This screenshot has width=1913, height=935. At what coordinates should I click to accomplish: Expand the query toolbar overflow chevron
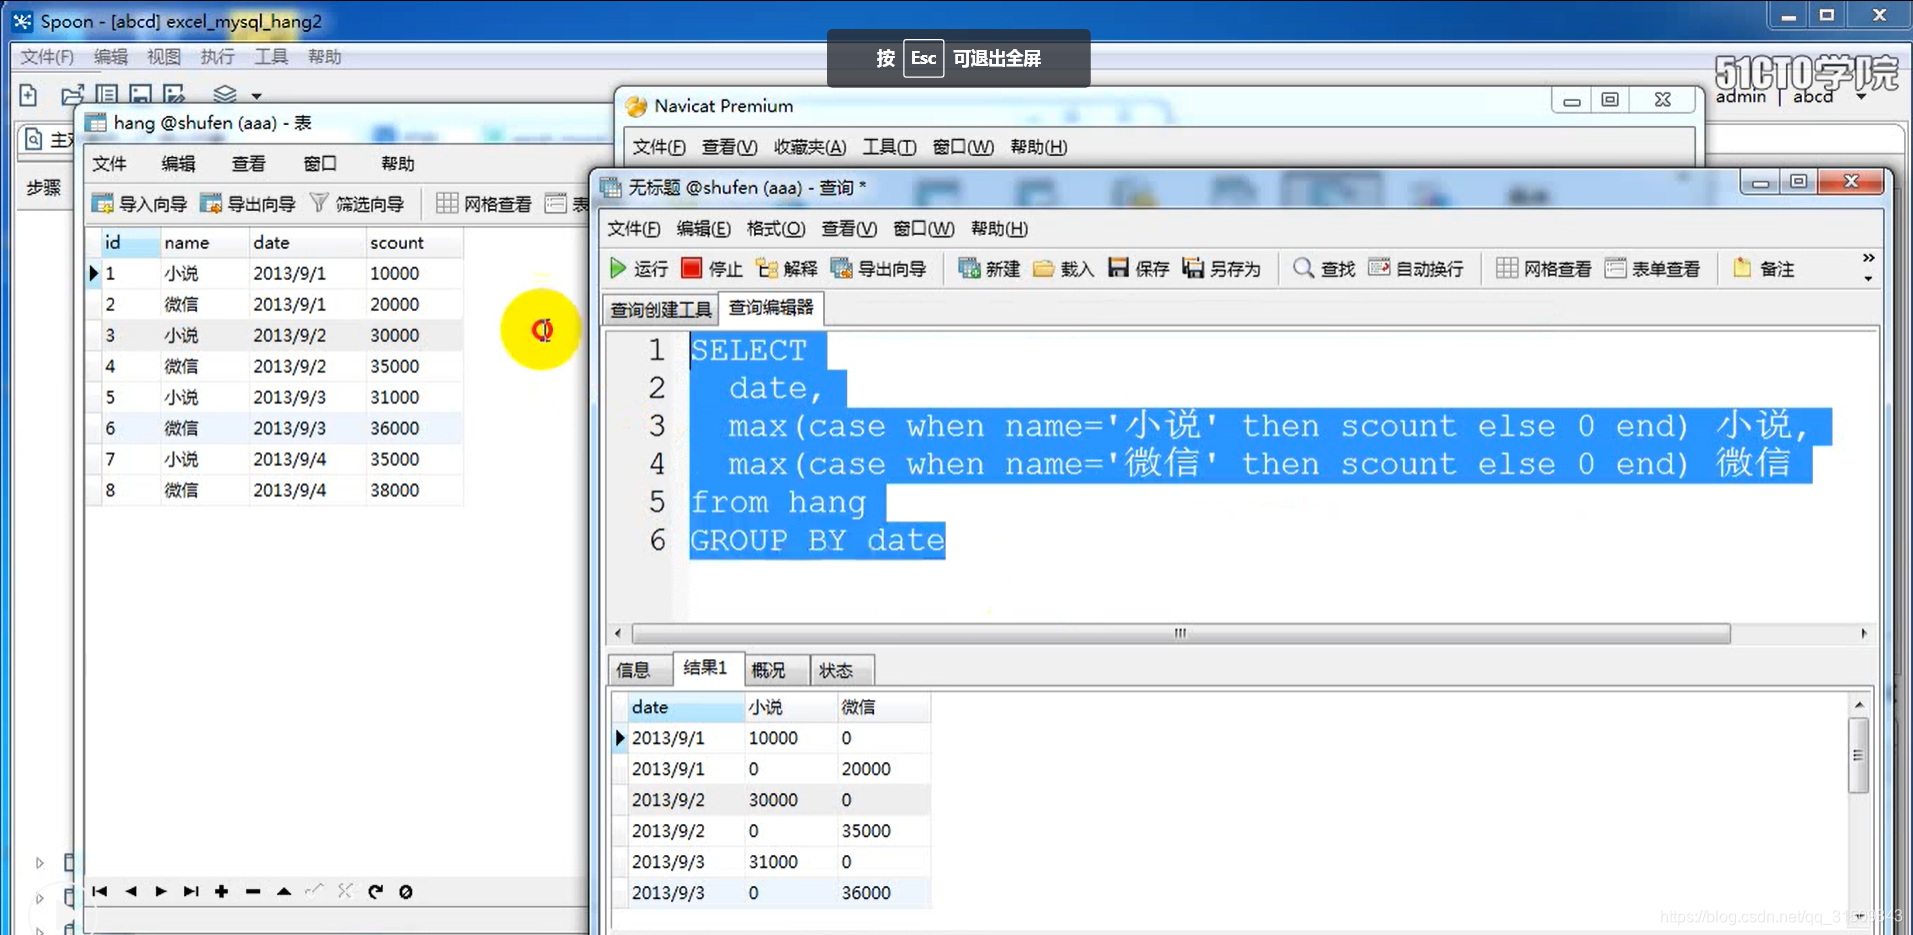1868,258
